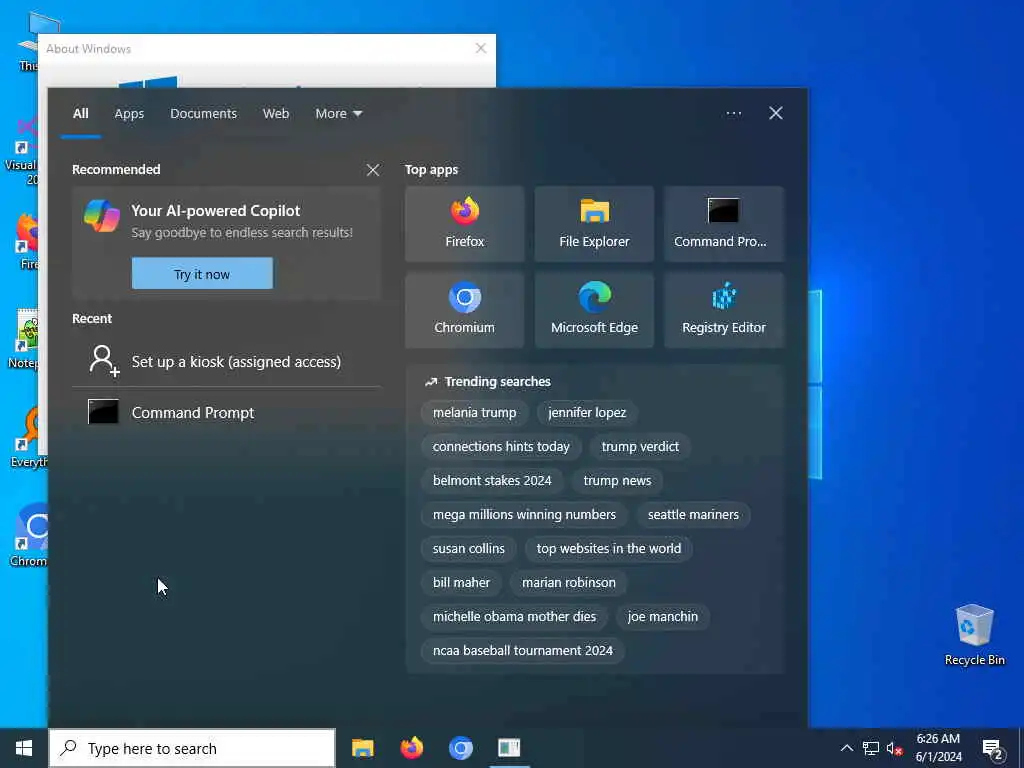1024x768 pixels.
Task: Switch to the All search tab
Action: click(x=80, y=114)
